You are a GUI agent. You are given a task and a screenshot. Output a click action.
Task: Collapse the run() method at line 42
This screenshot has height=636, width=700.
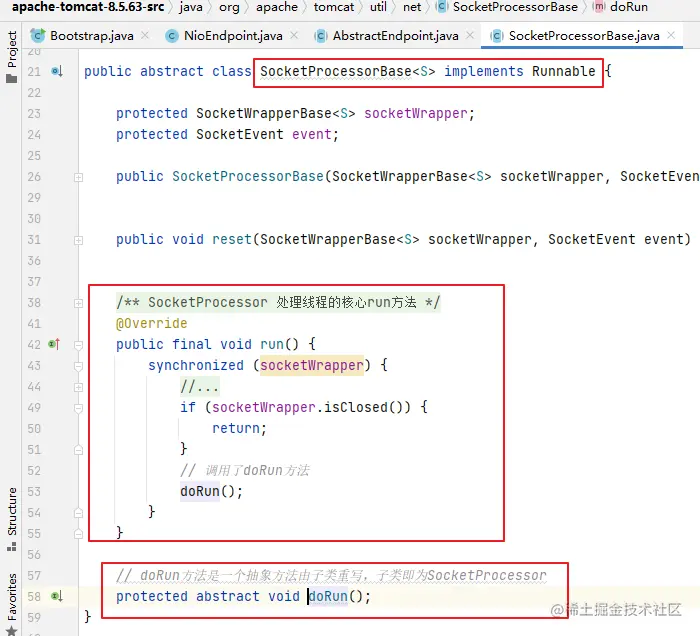pyautogui.click(x=78, y=345)
